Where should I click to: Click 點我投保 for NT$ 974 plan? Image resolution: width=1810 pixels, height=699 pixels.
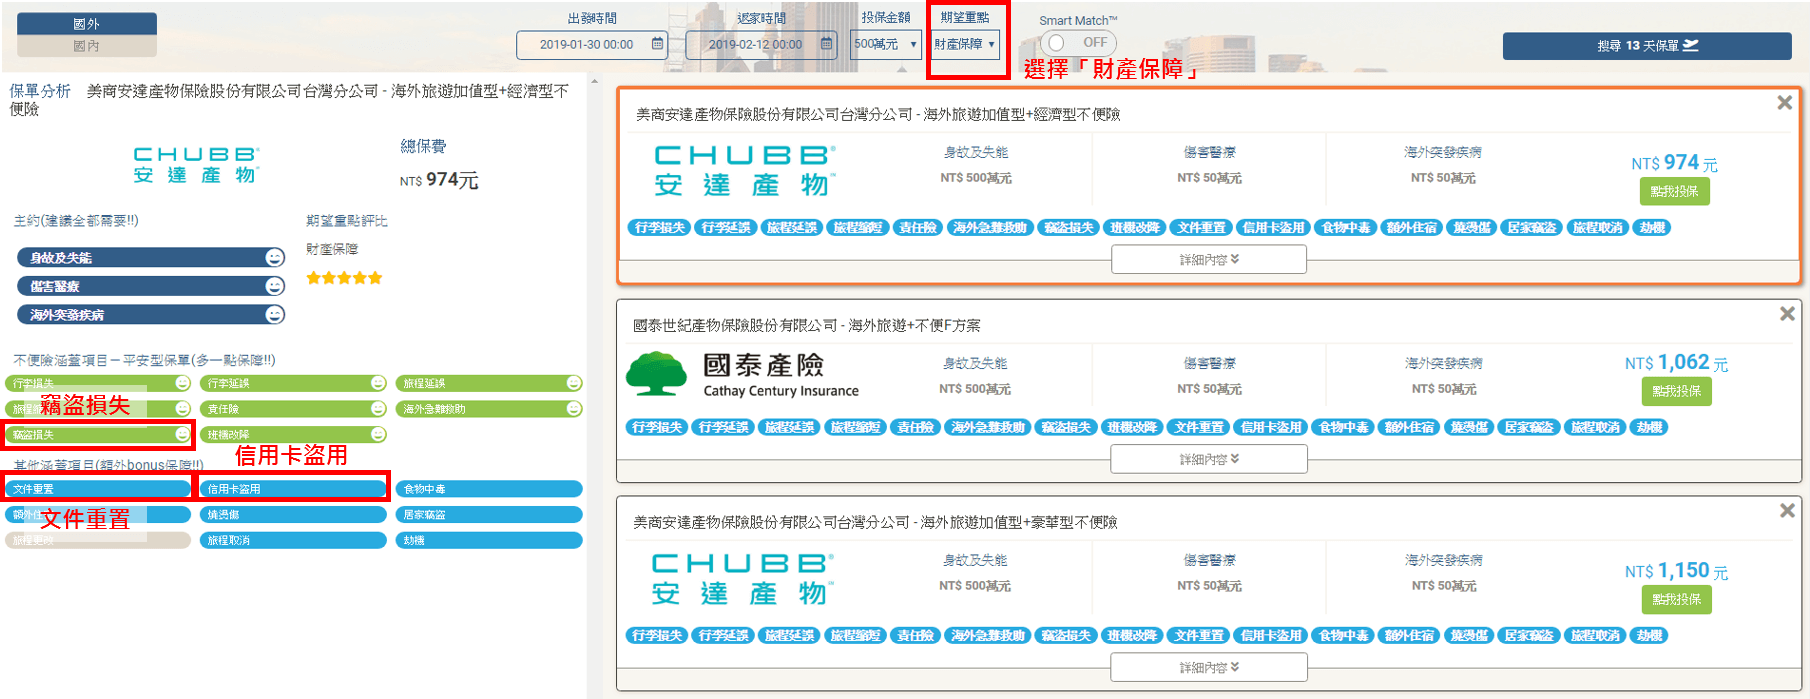pos(1674,191)
